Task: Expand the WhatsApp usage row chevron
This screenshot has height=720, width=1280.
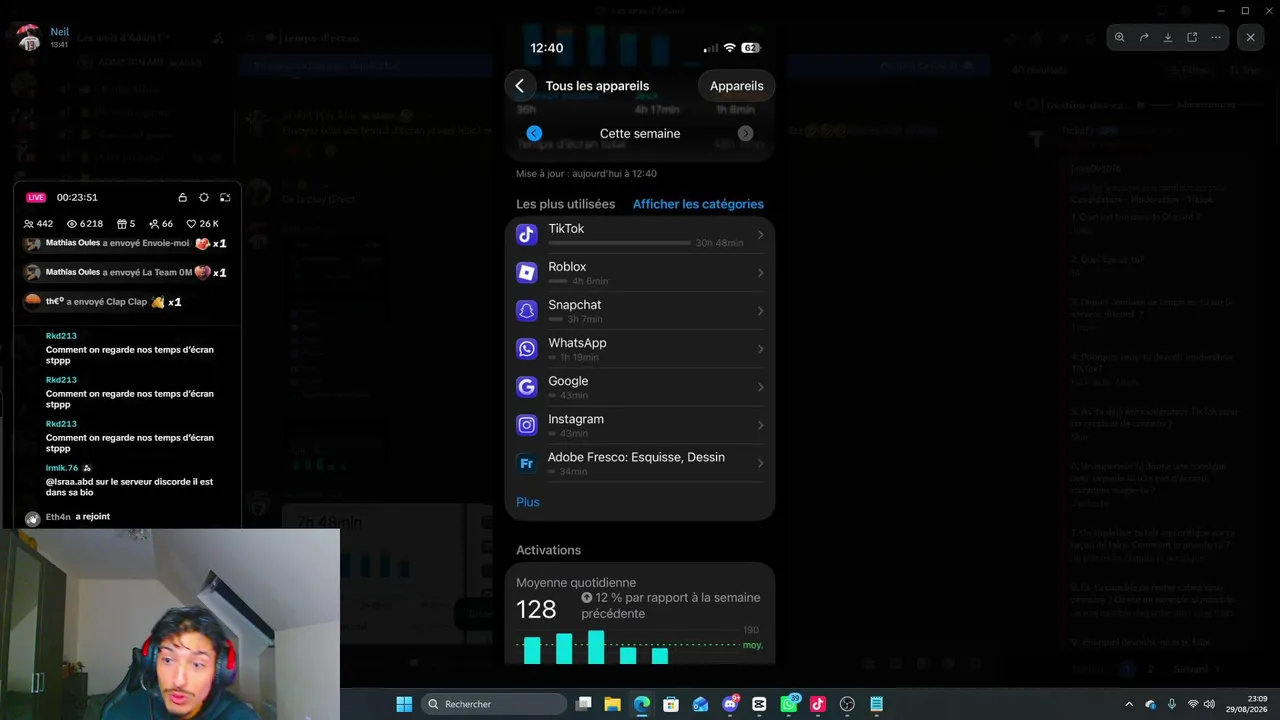Action: [x=760, y=349]
